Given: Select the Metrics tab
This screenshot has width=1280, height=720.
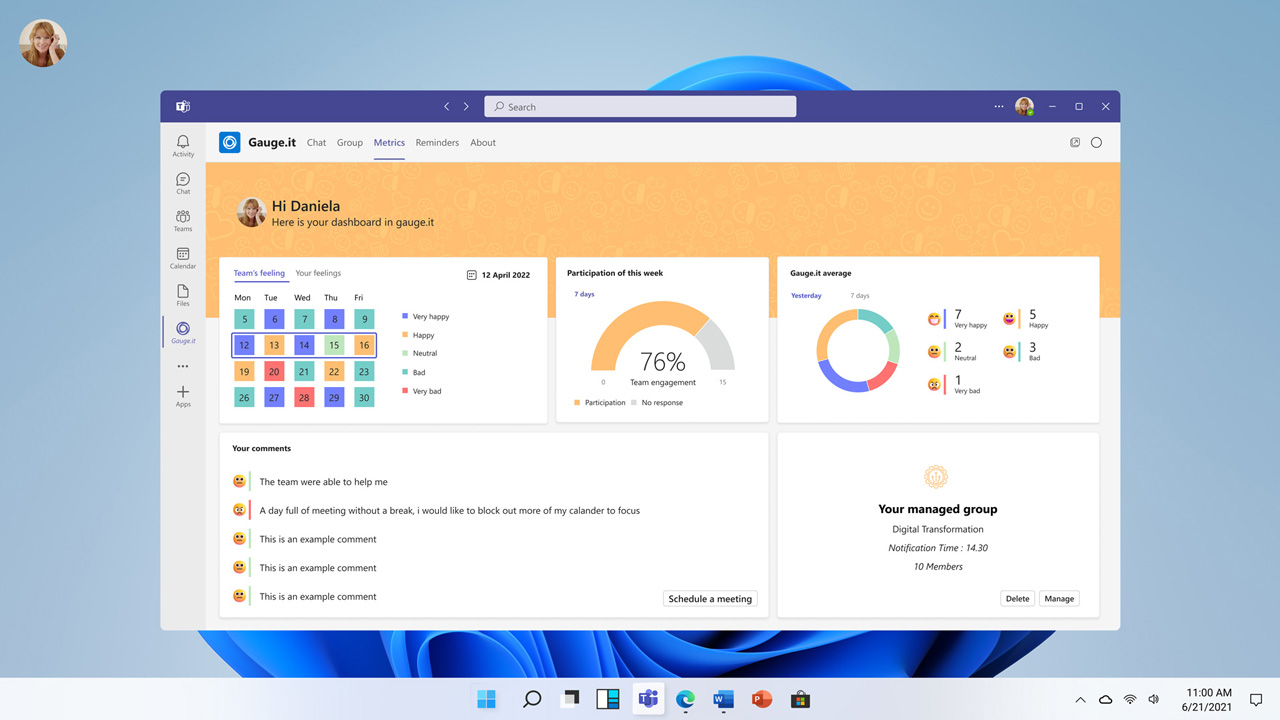Looking at the screenshot, I should (389, 143).
